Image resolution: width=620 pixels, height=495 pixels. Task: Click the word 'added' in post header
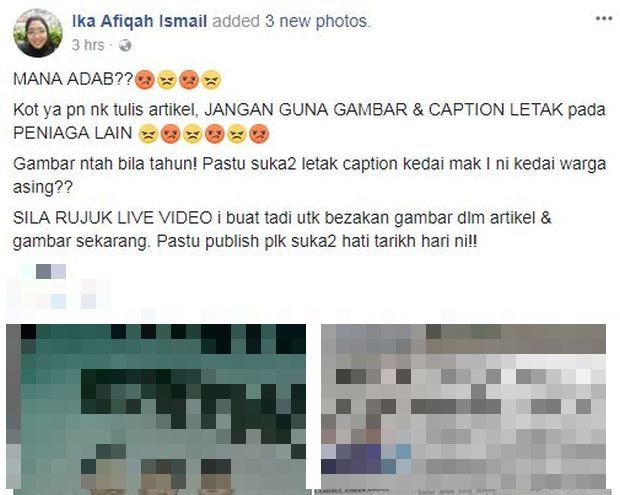(x=236, y=21)
